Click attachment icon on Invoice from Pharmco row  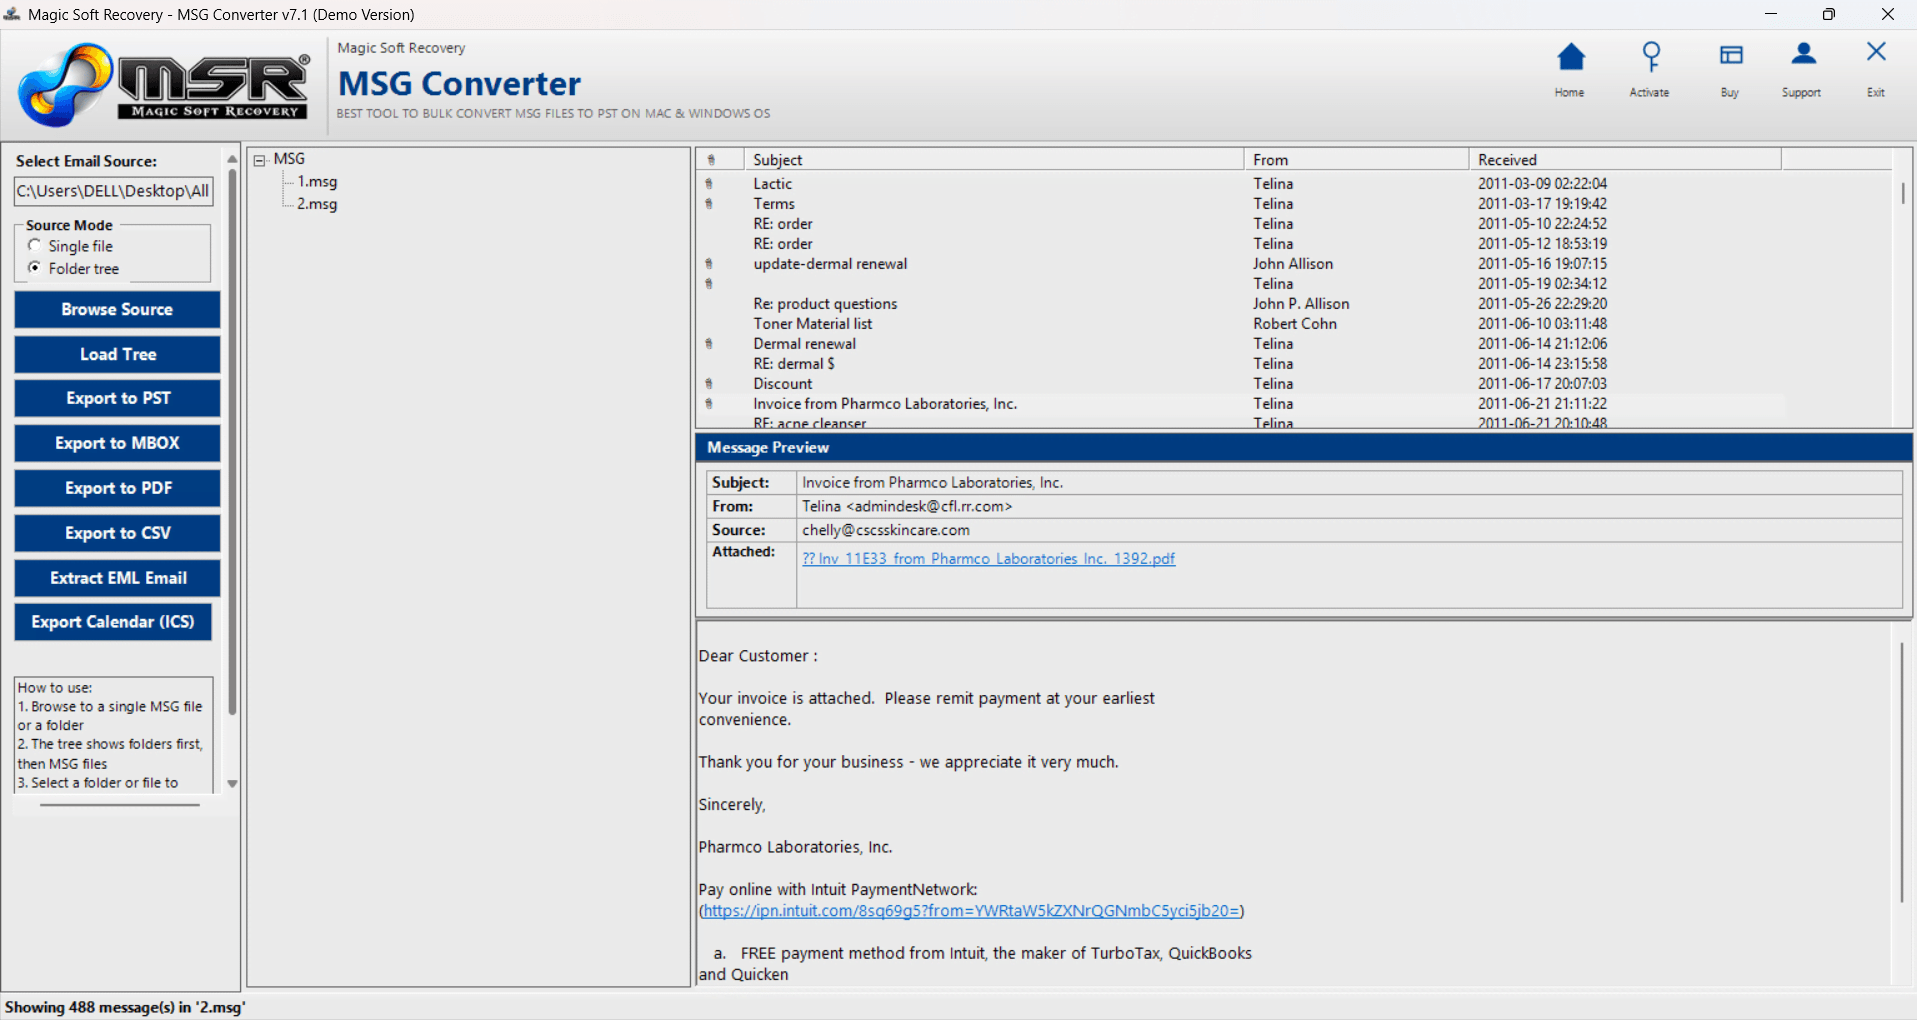point(709,404)
